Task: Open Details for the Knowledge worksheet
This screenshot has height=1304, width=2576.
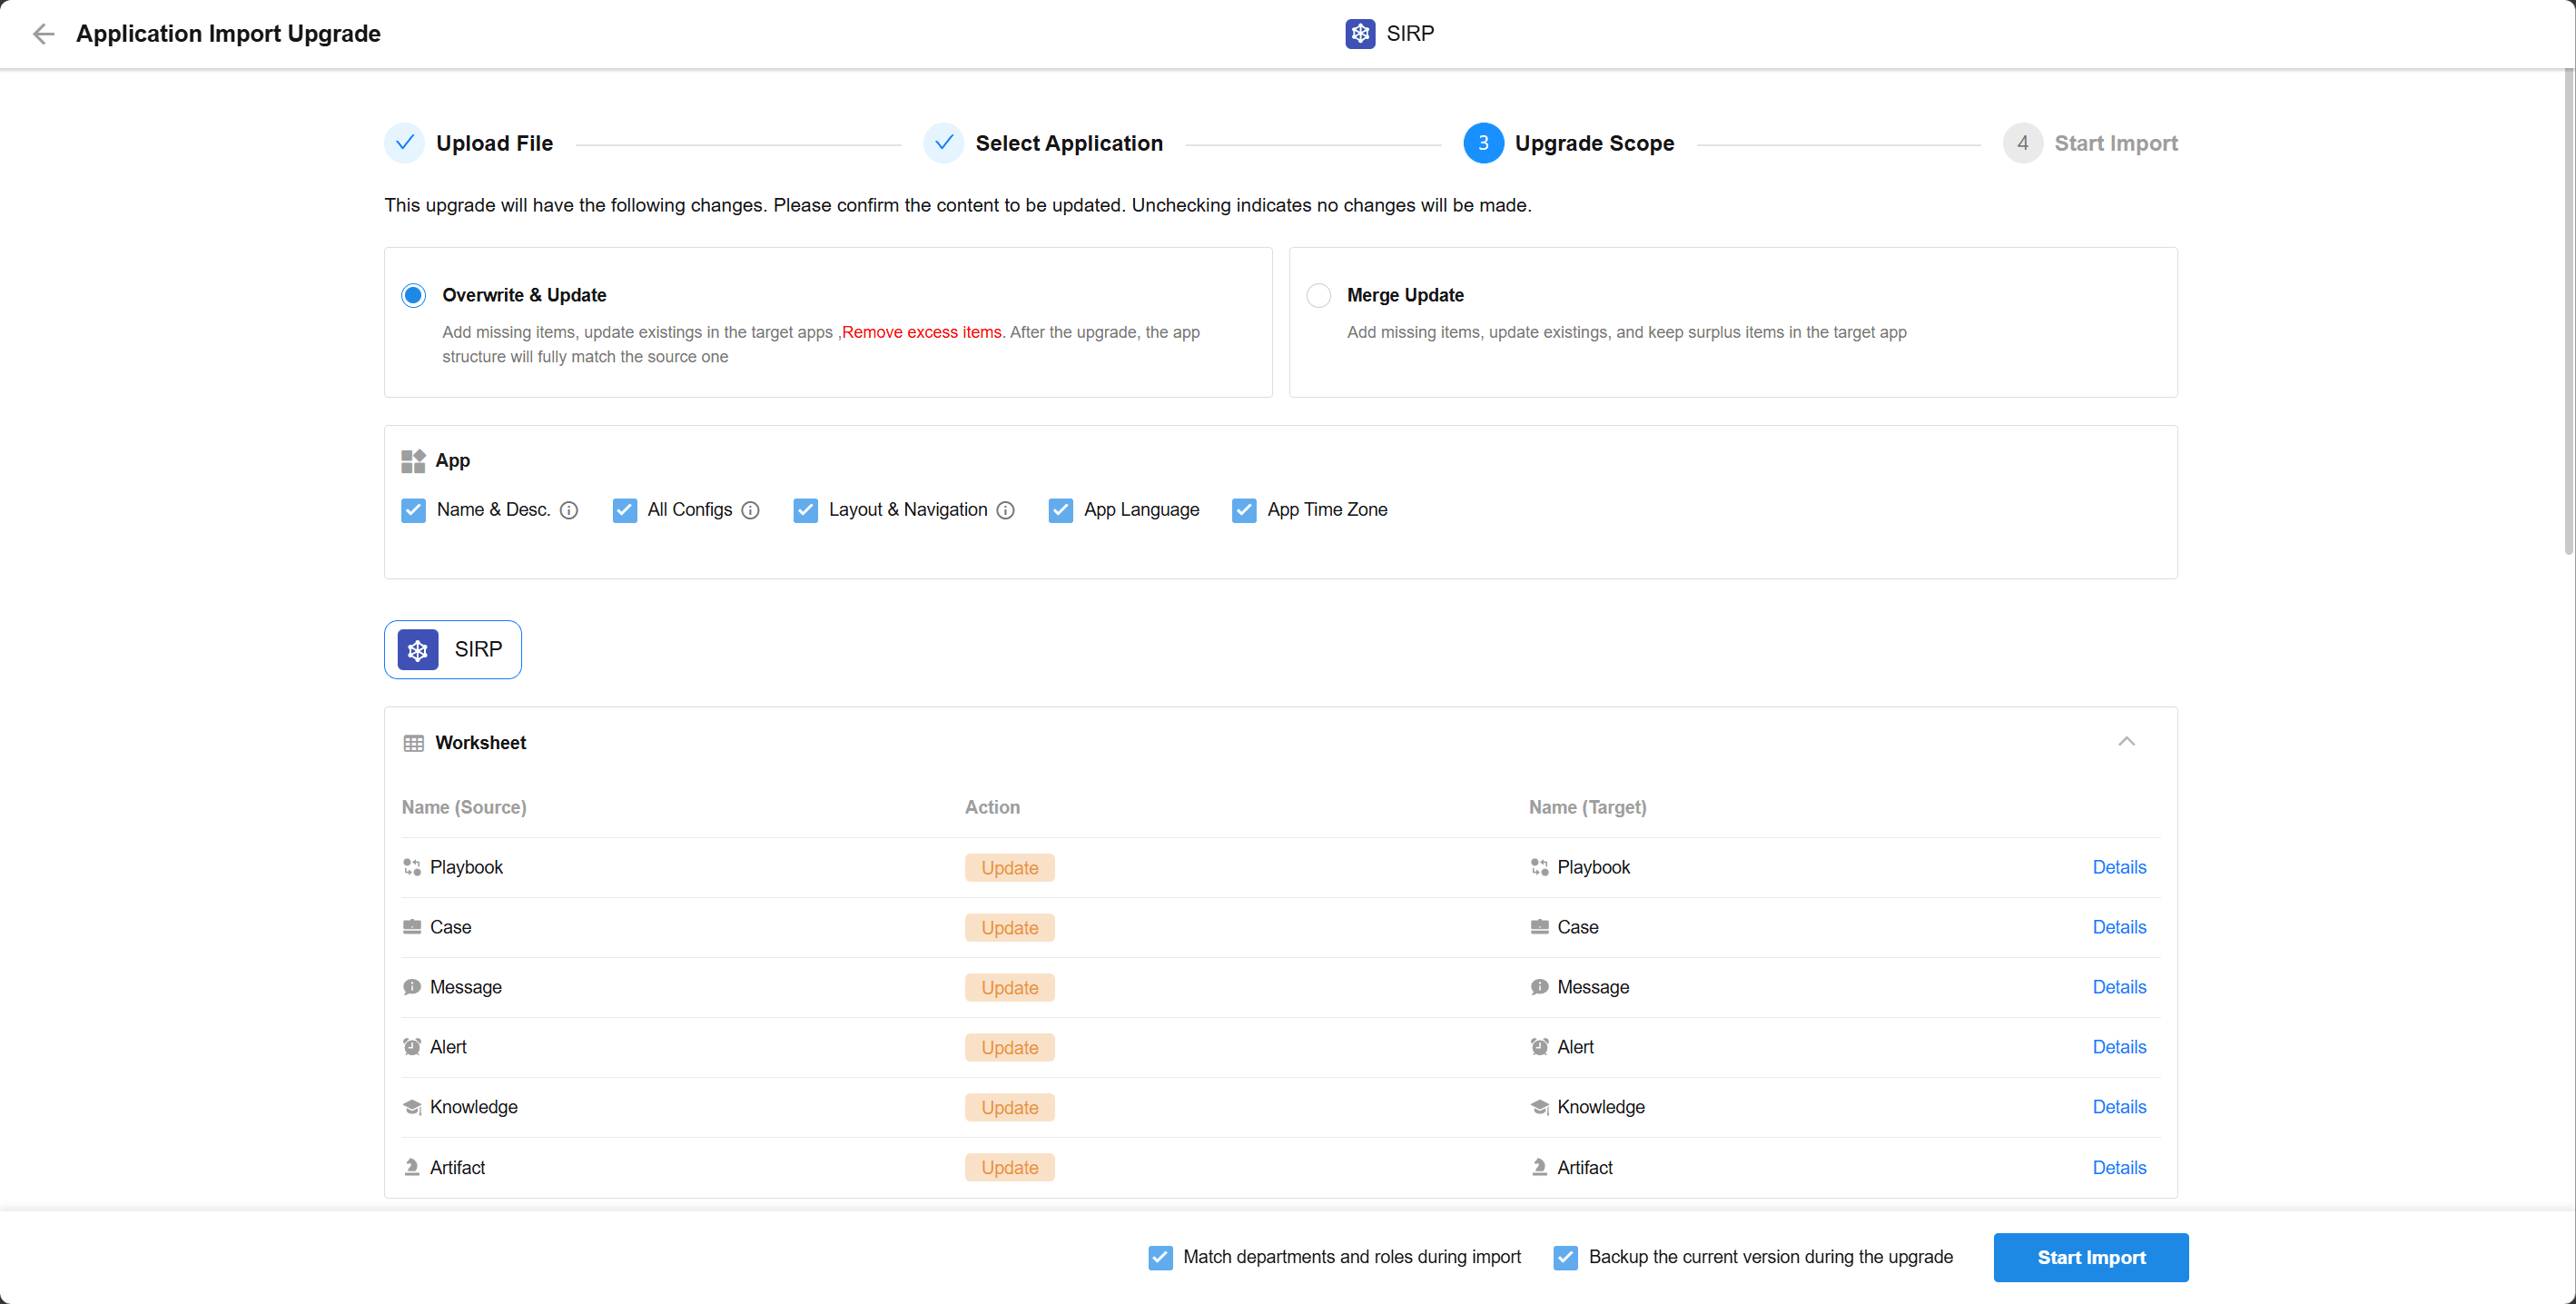Action: pyautogui.click(x=2119, y=1107)
